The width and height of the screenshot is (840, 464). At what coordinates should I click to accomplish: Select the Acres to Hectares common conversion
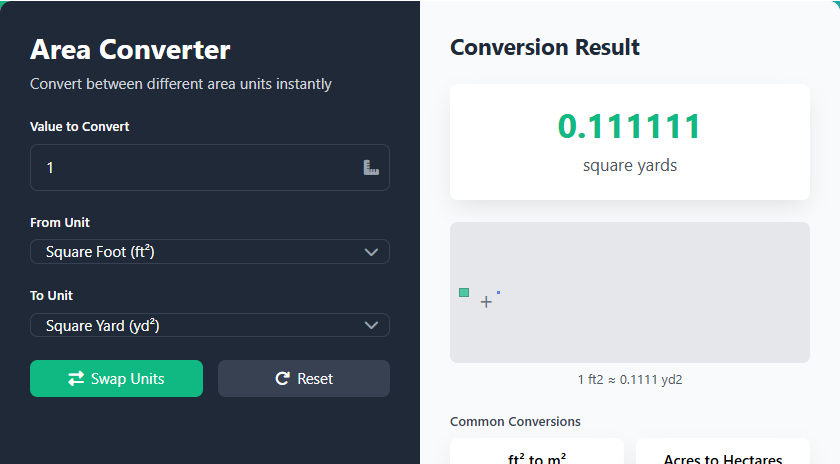pos(723,456)
